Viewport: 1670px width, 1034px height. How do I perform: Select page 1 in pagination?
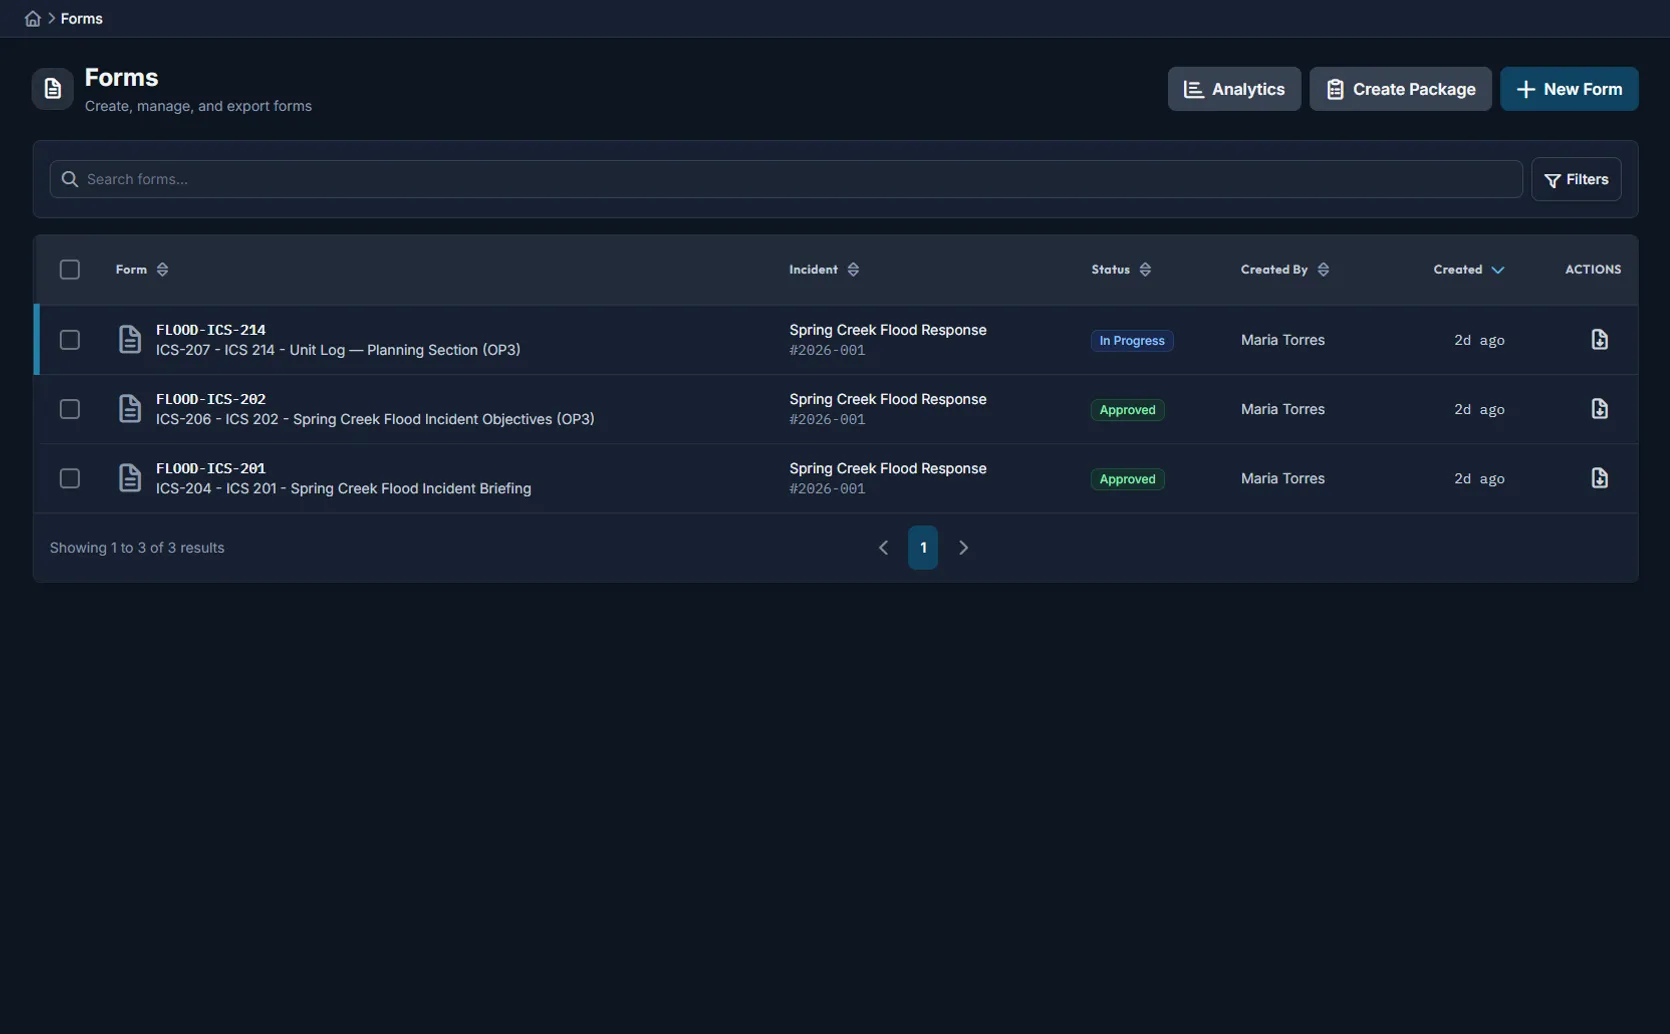pos(923,548)
